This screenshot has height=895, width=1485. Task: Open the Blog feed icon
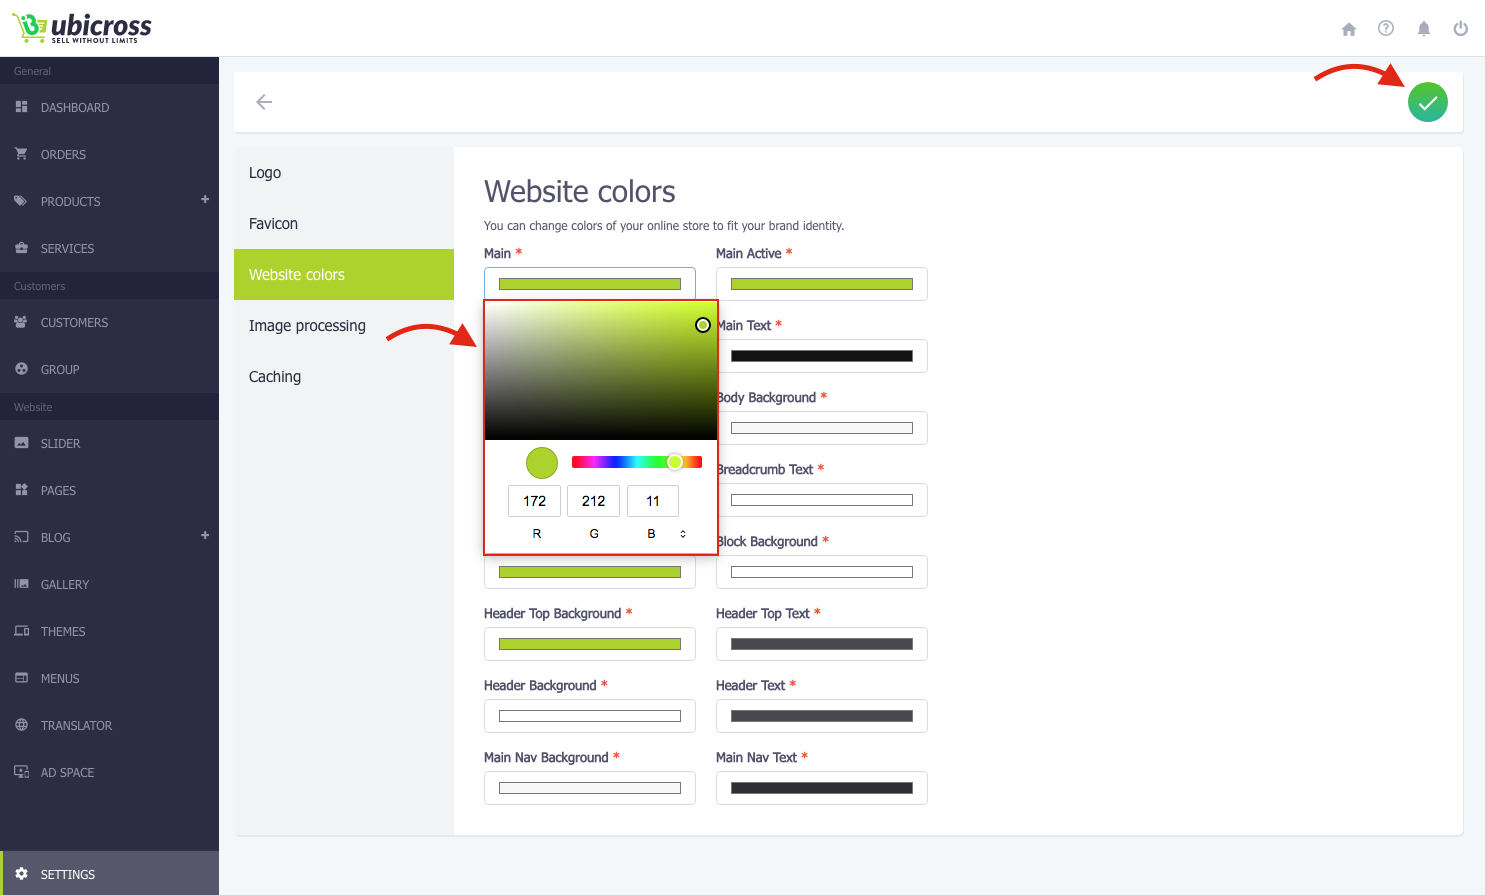click(x=21, y=536)
